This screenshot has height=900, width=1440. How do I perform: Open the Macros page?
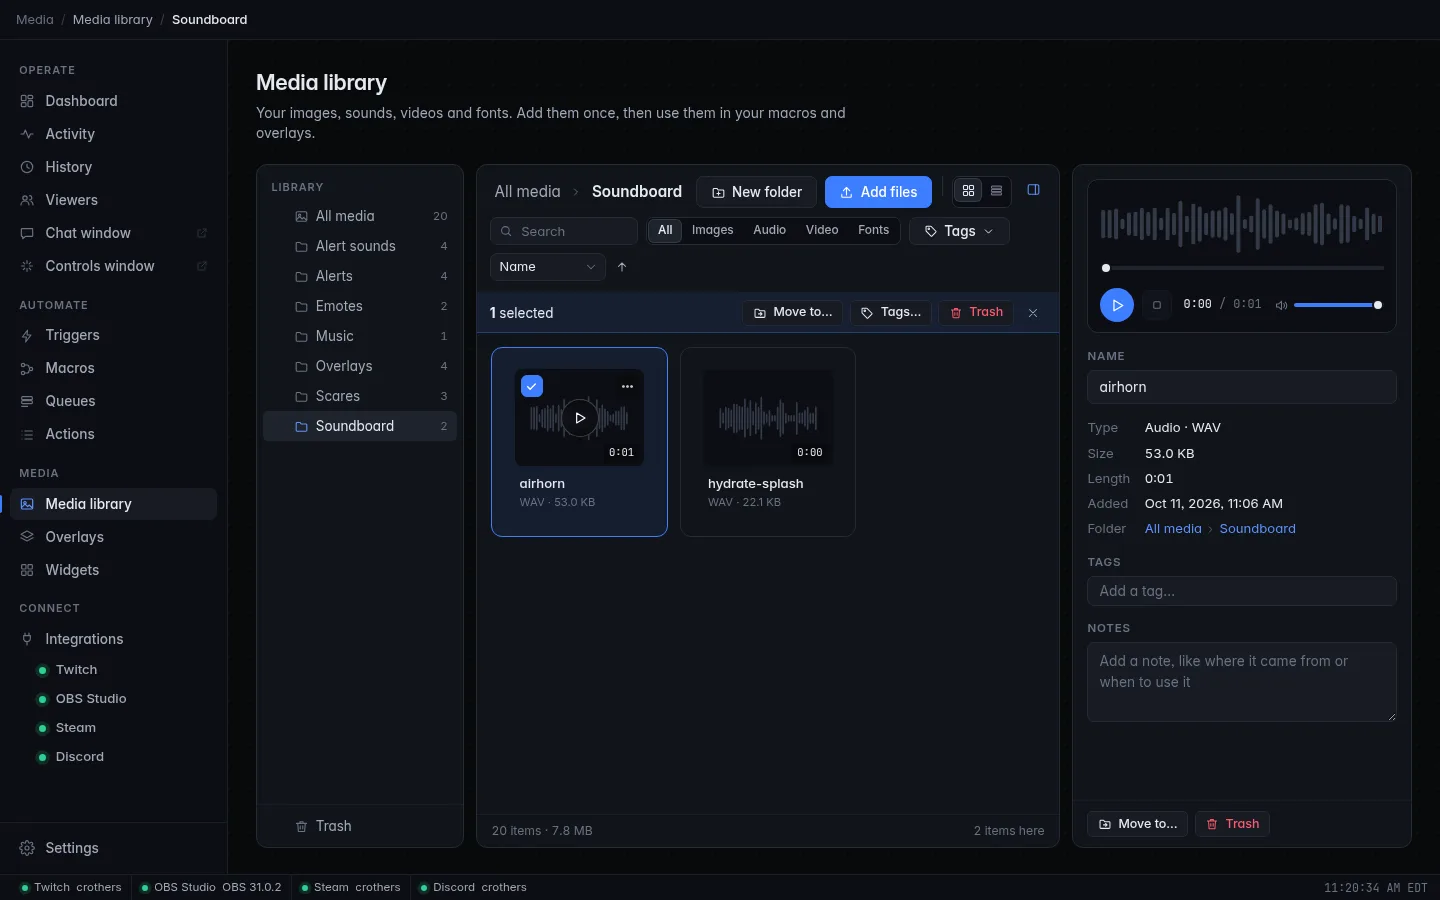[x=113, y=368]
